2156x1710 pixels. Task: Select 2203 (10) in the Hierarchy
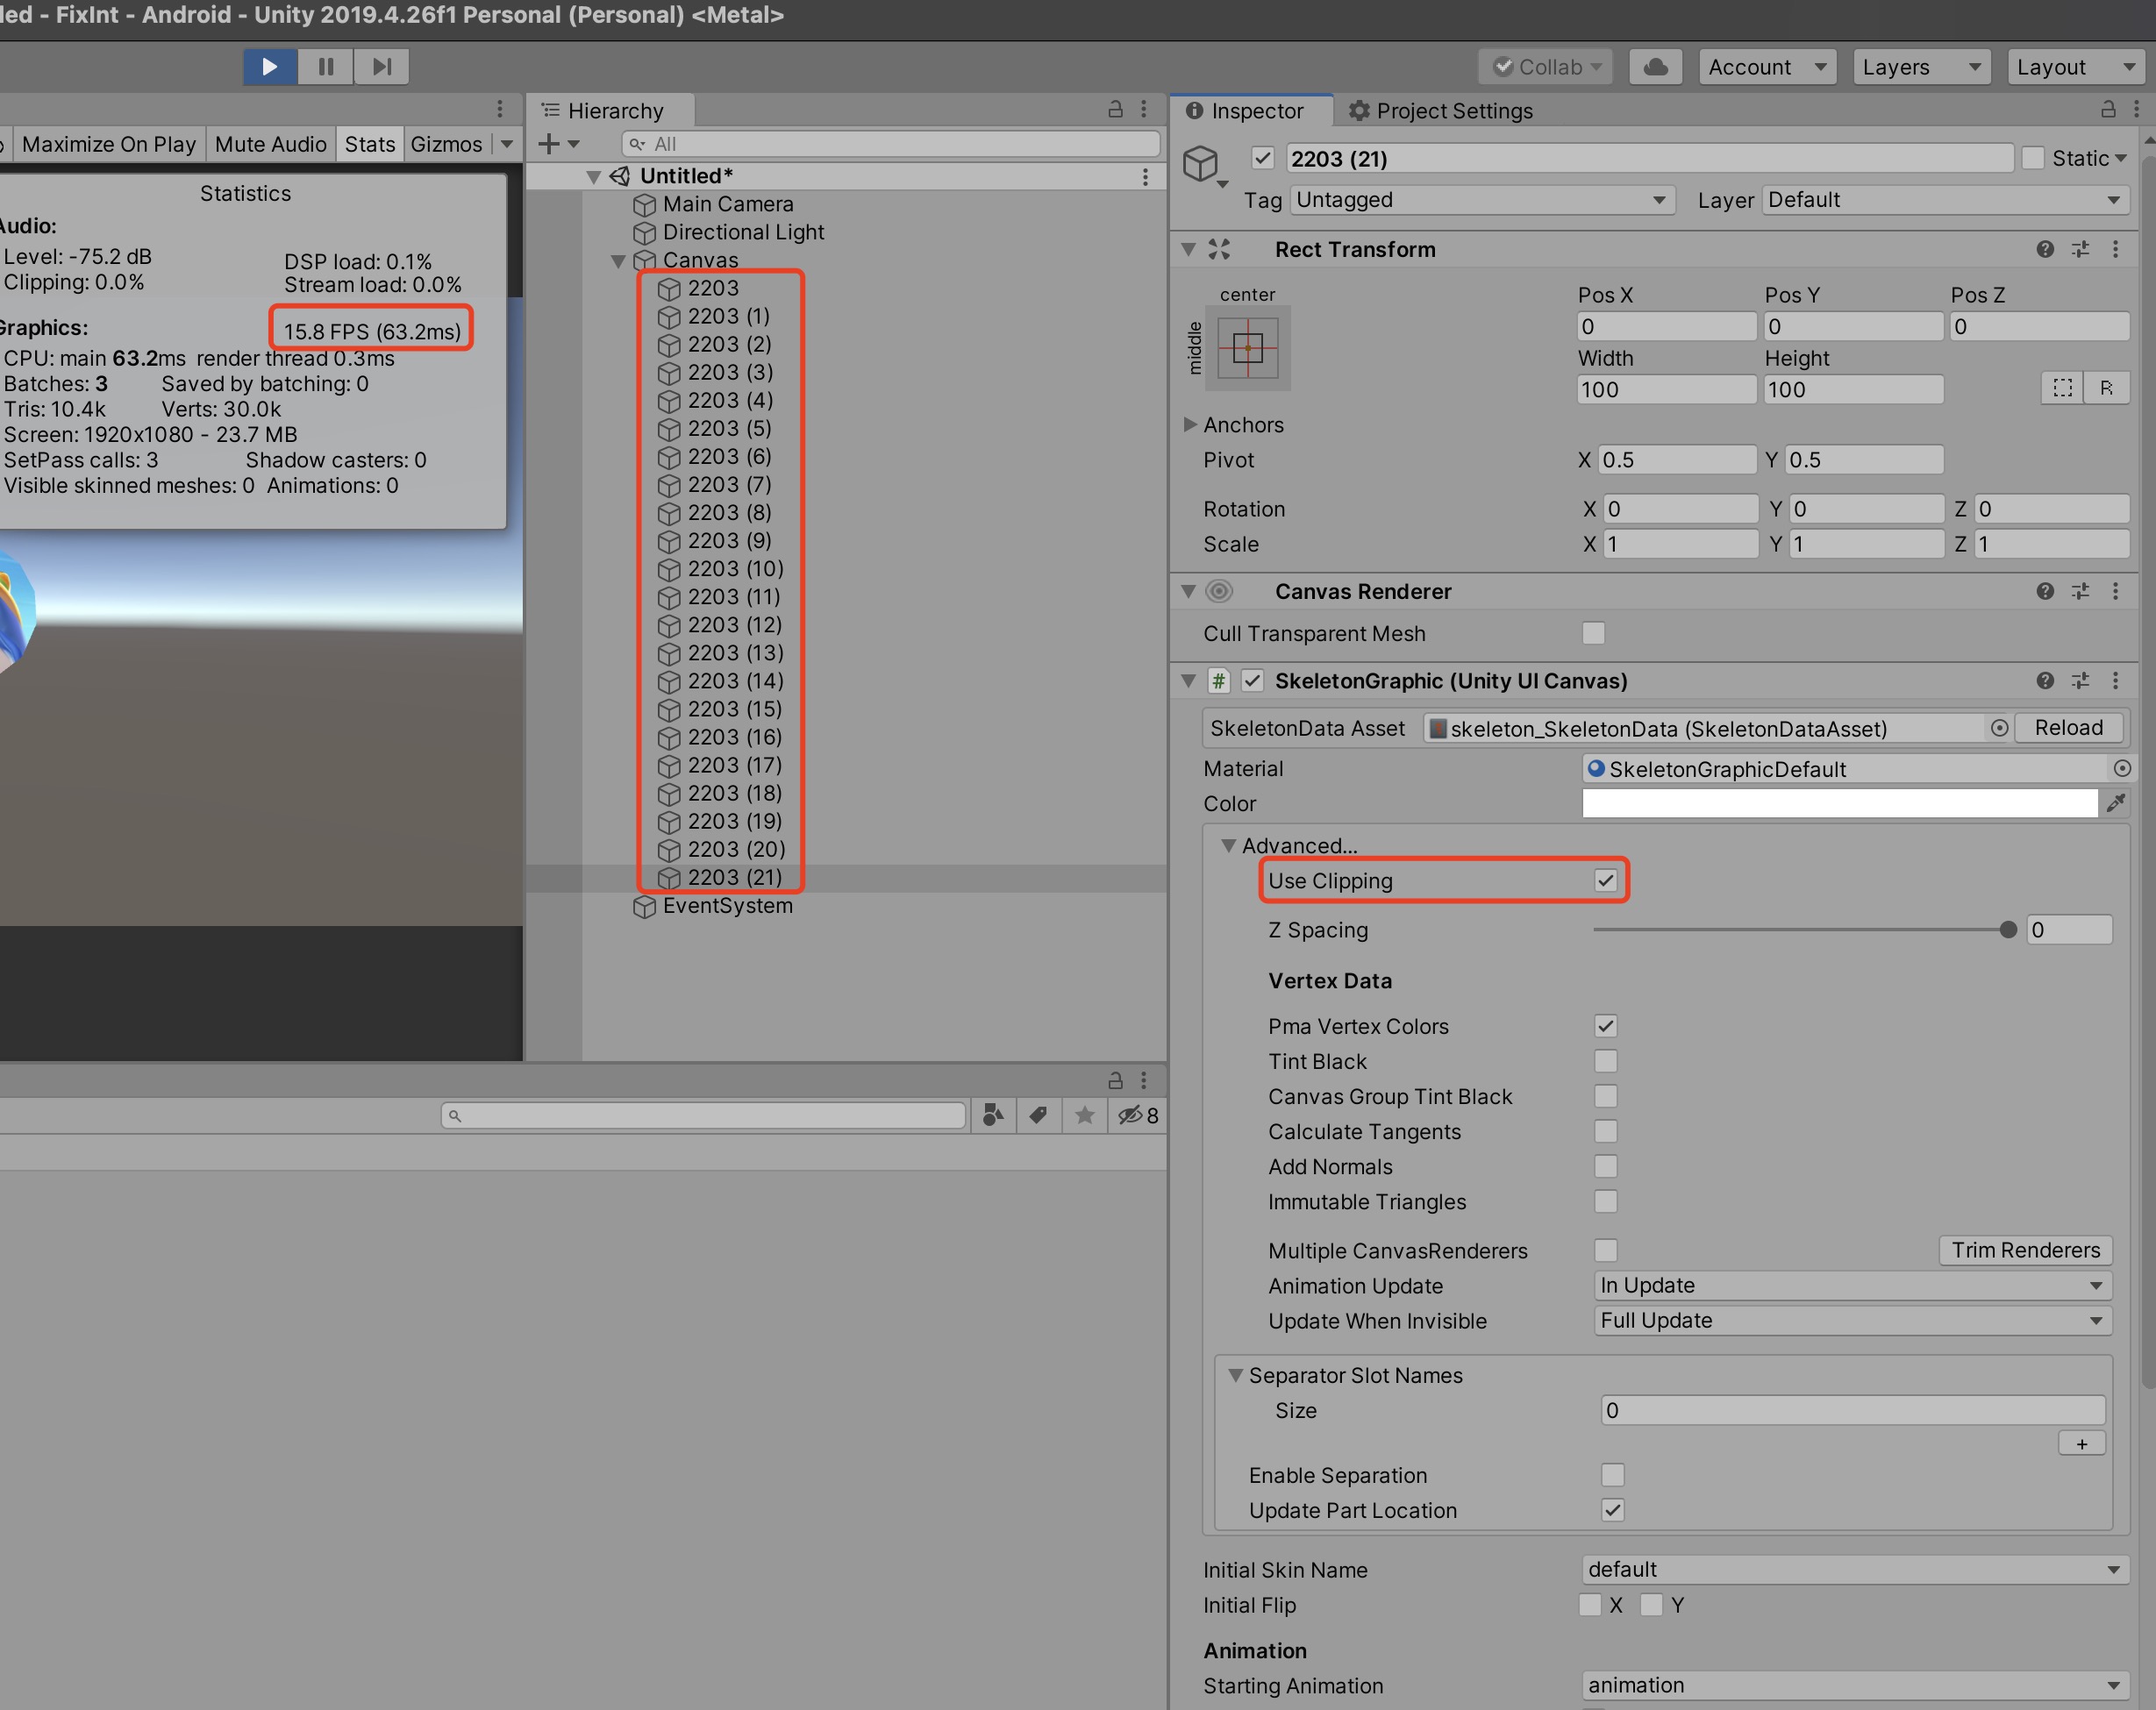734,568
